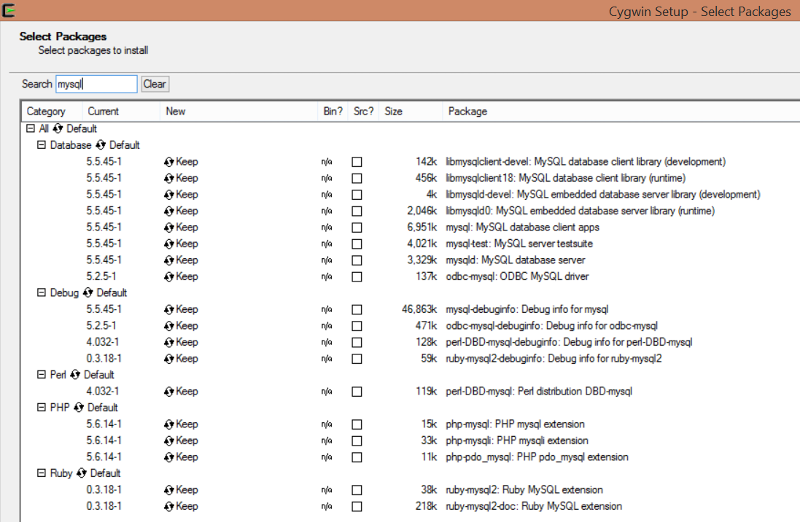Tick the Src checkbox for php-mysqli
Screen dimensions: 800x522
357,441
